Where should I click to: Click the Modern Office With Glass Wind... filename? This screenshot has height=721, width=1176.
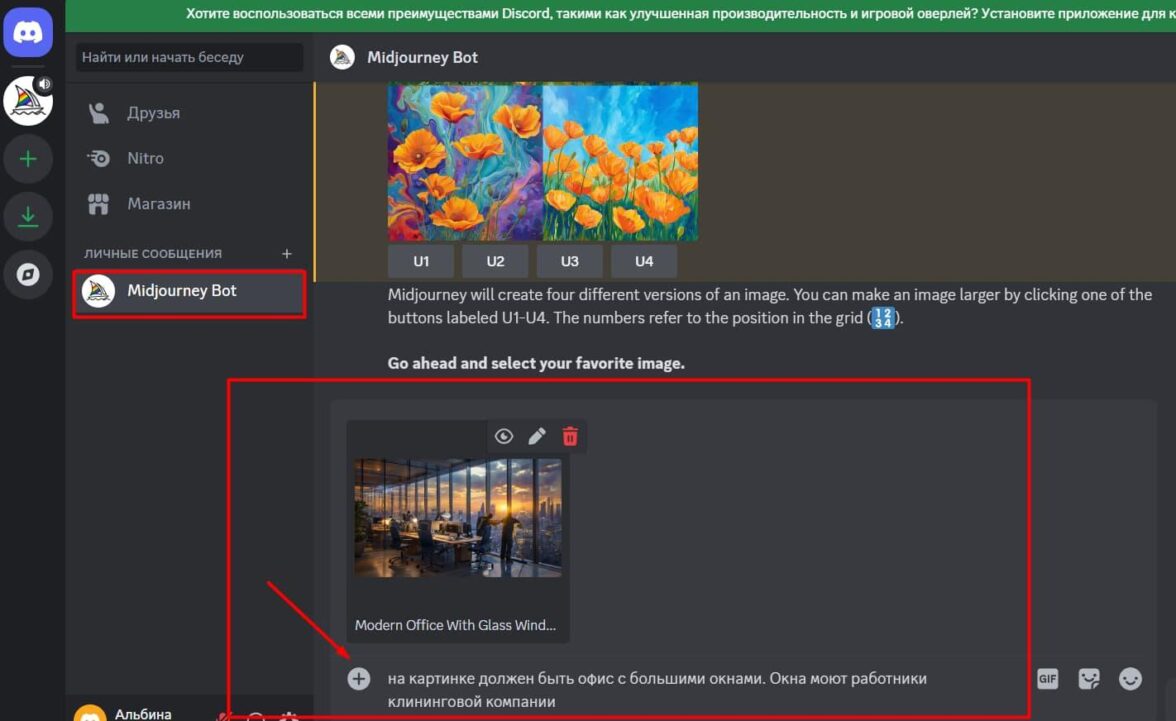455,625
